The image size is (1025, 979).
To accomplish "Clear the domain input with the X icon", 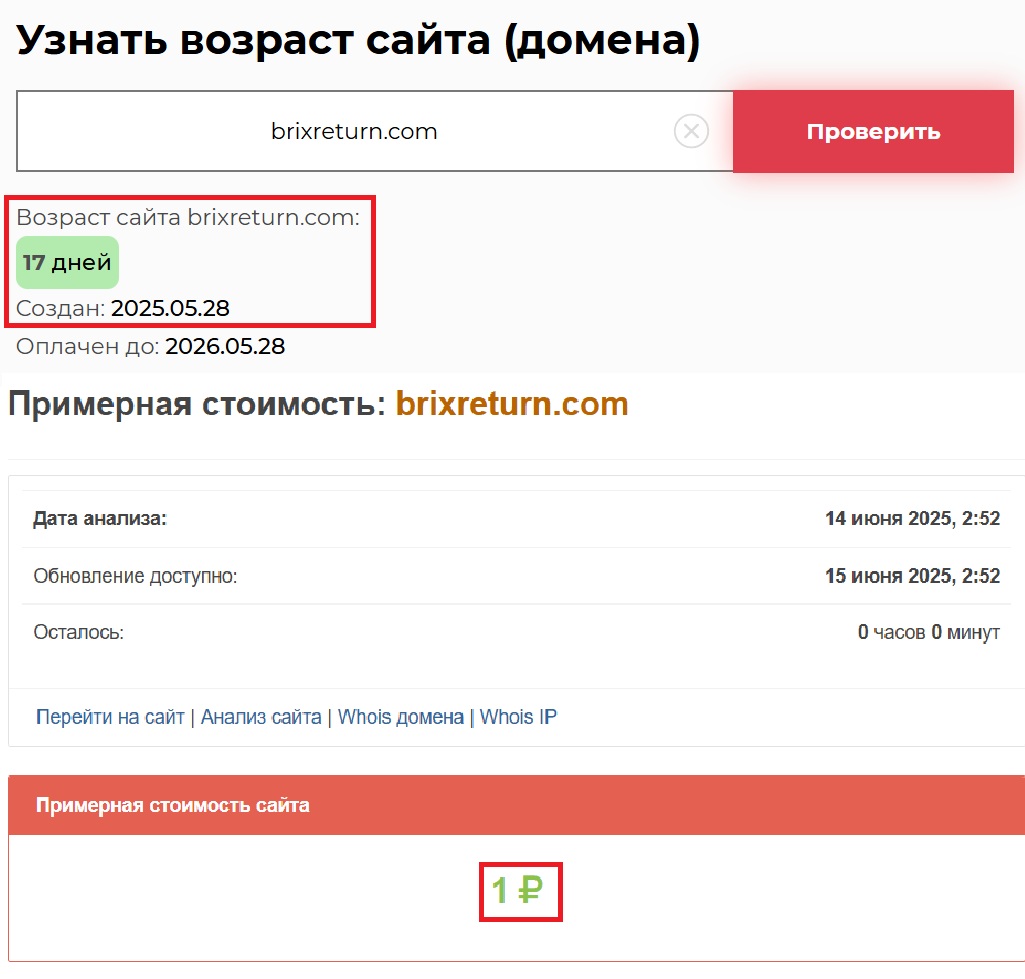I will click(691, 131).
